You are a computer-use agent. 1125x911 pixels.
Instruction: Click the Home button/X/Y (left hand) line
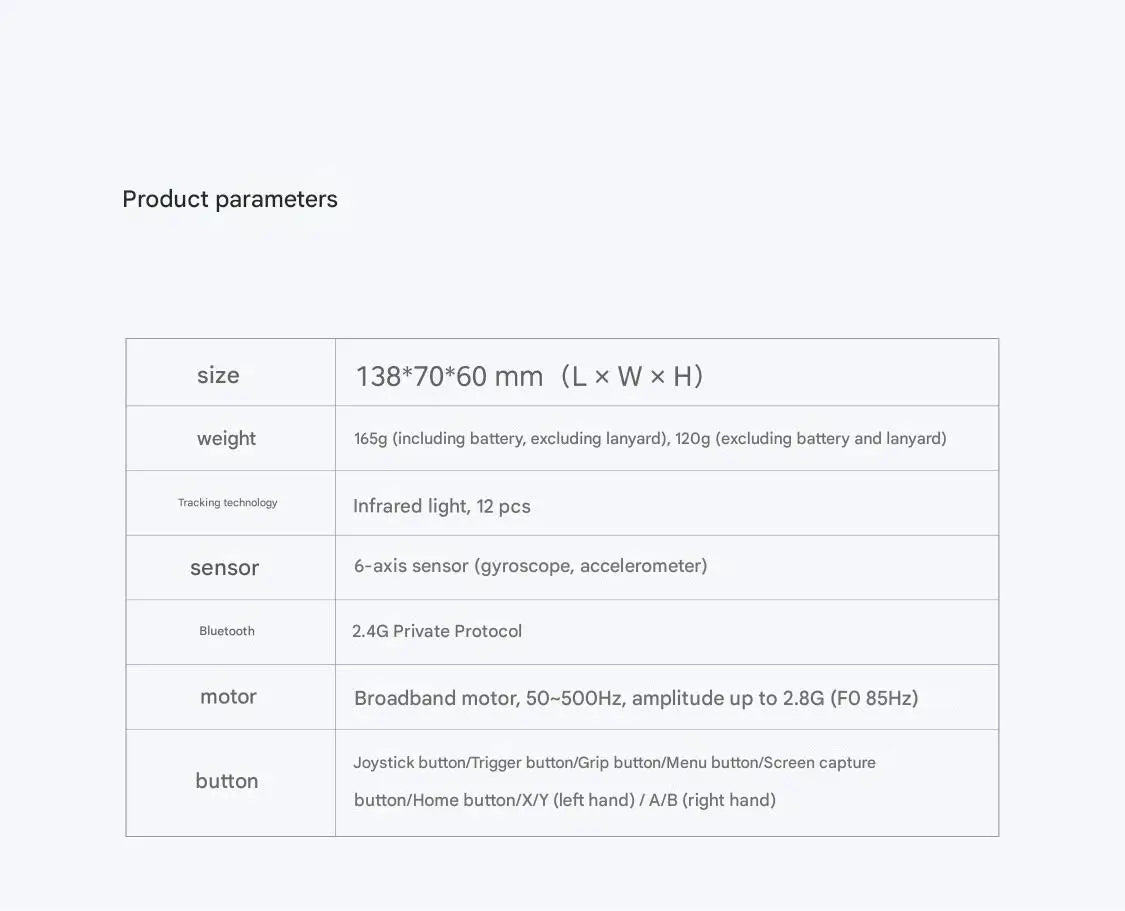coord(565,800)
